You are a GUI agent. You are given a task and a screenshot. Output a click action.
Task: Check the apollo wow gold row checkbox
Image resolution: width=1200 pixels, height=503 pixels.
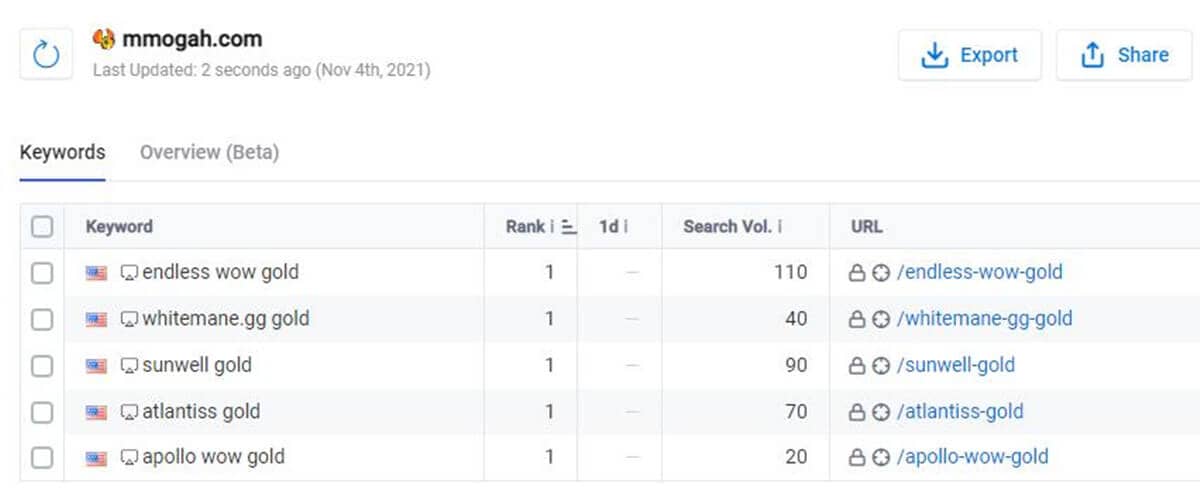coord(42,458)
